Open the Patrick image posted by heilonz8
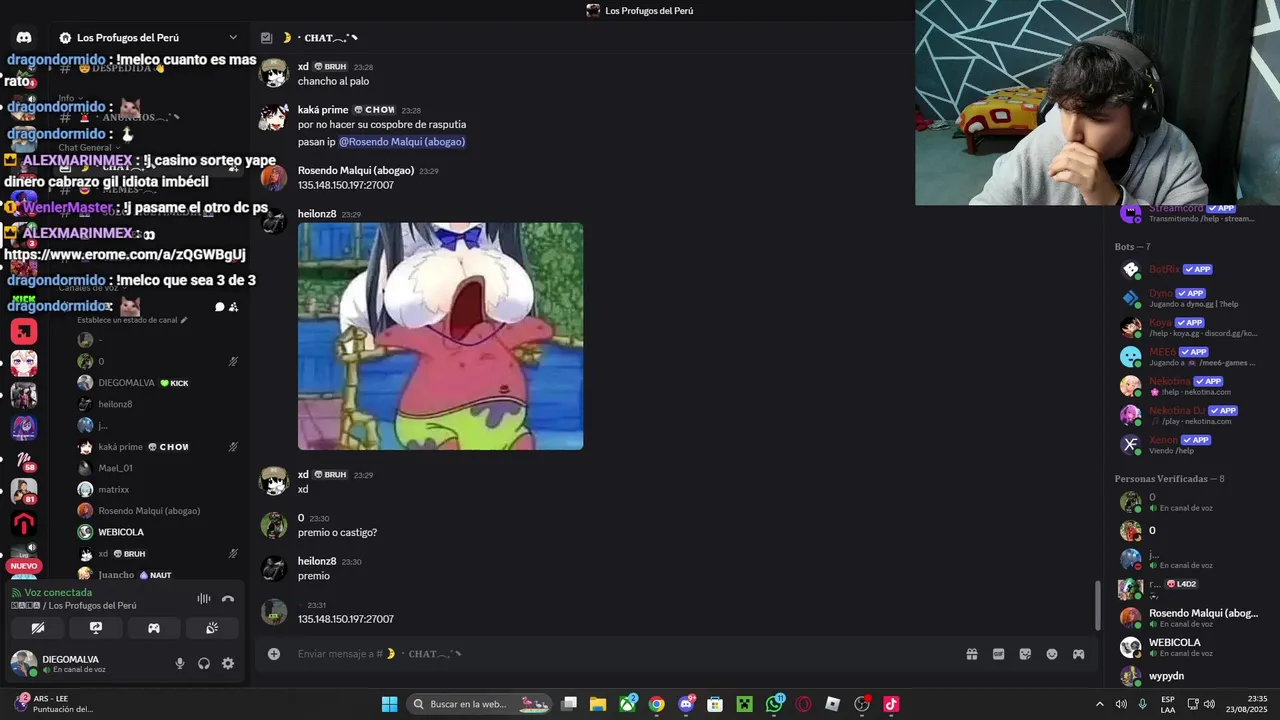The image size is (1280, 720). point(440,336)
